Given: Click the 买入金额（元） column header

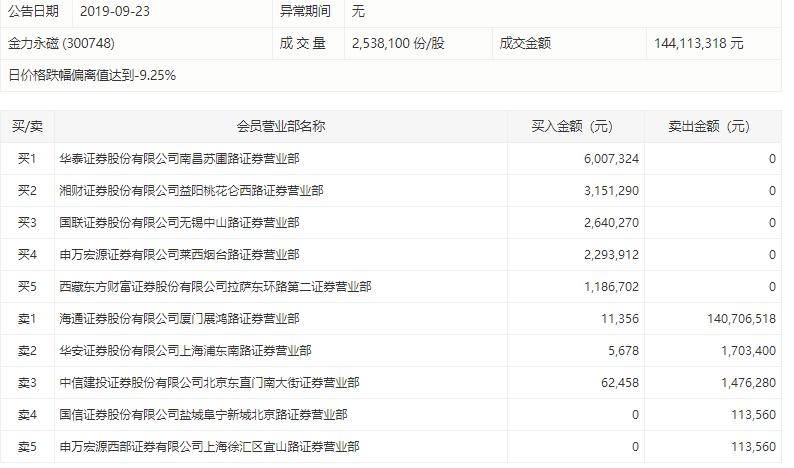Looking at the screenshot, I should point(576,127).
